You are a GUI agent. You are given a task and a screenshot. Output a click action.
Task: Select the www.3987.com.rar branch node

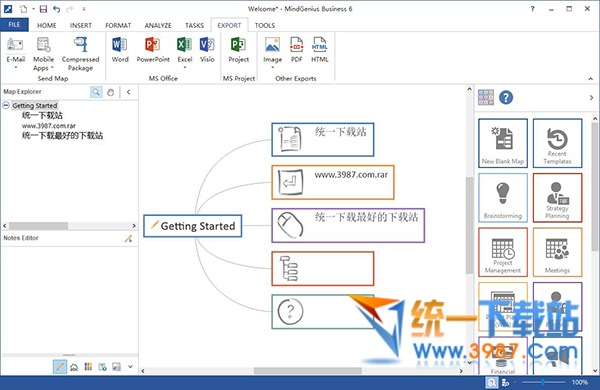coord(333,183)
